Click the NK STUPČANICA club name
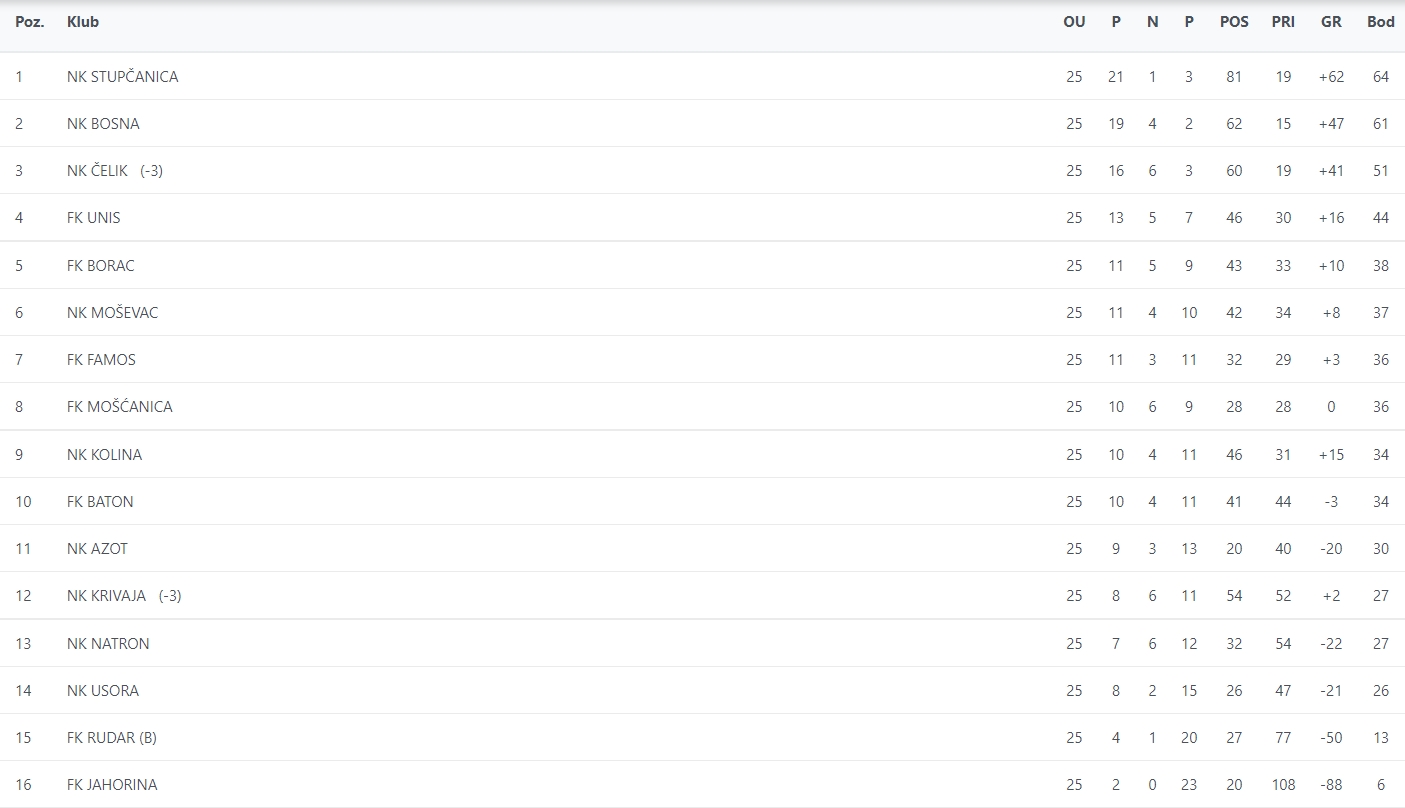1405x808 pixels. pos(122,77)
